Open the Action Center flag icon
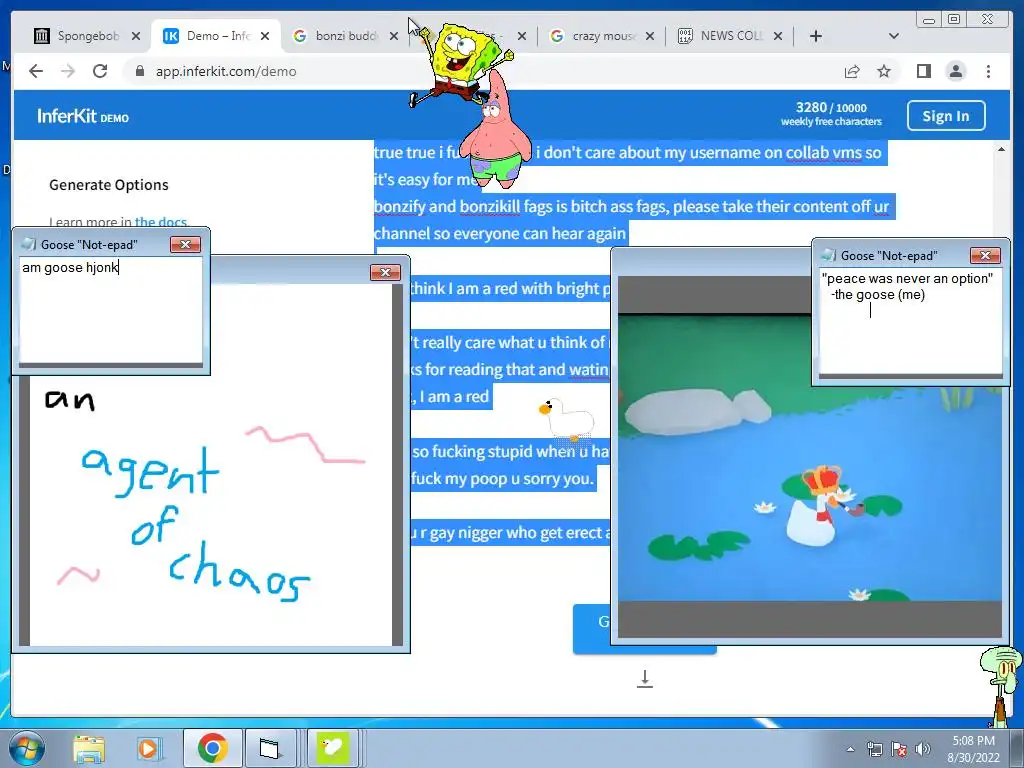Screen dimensions: 1024x768 pos(899,749)
